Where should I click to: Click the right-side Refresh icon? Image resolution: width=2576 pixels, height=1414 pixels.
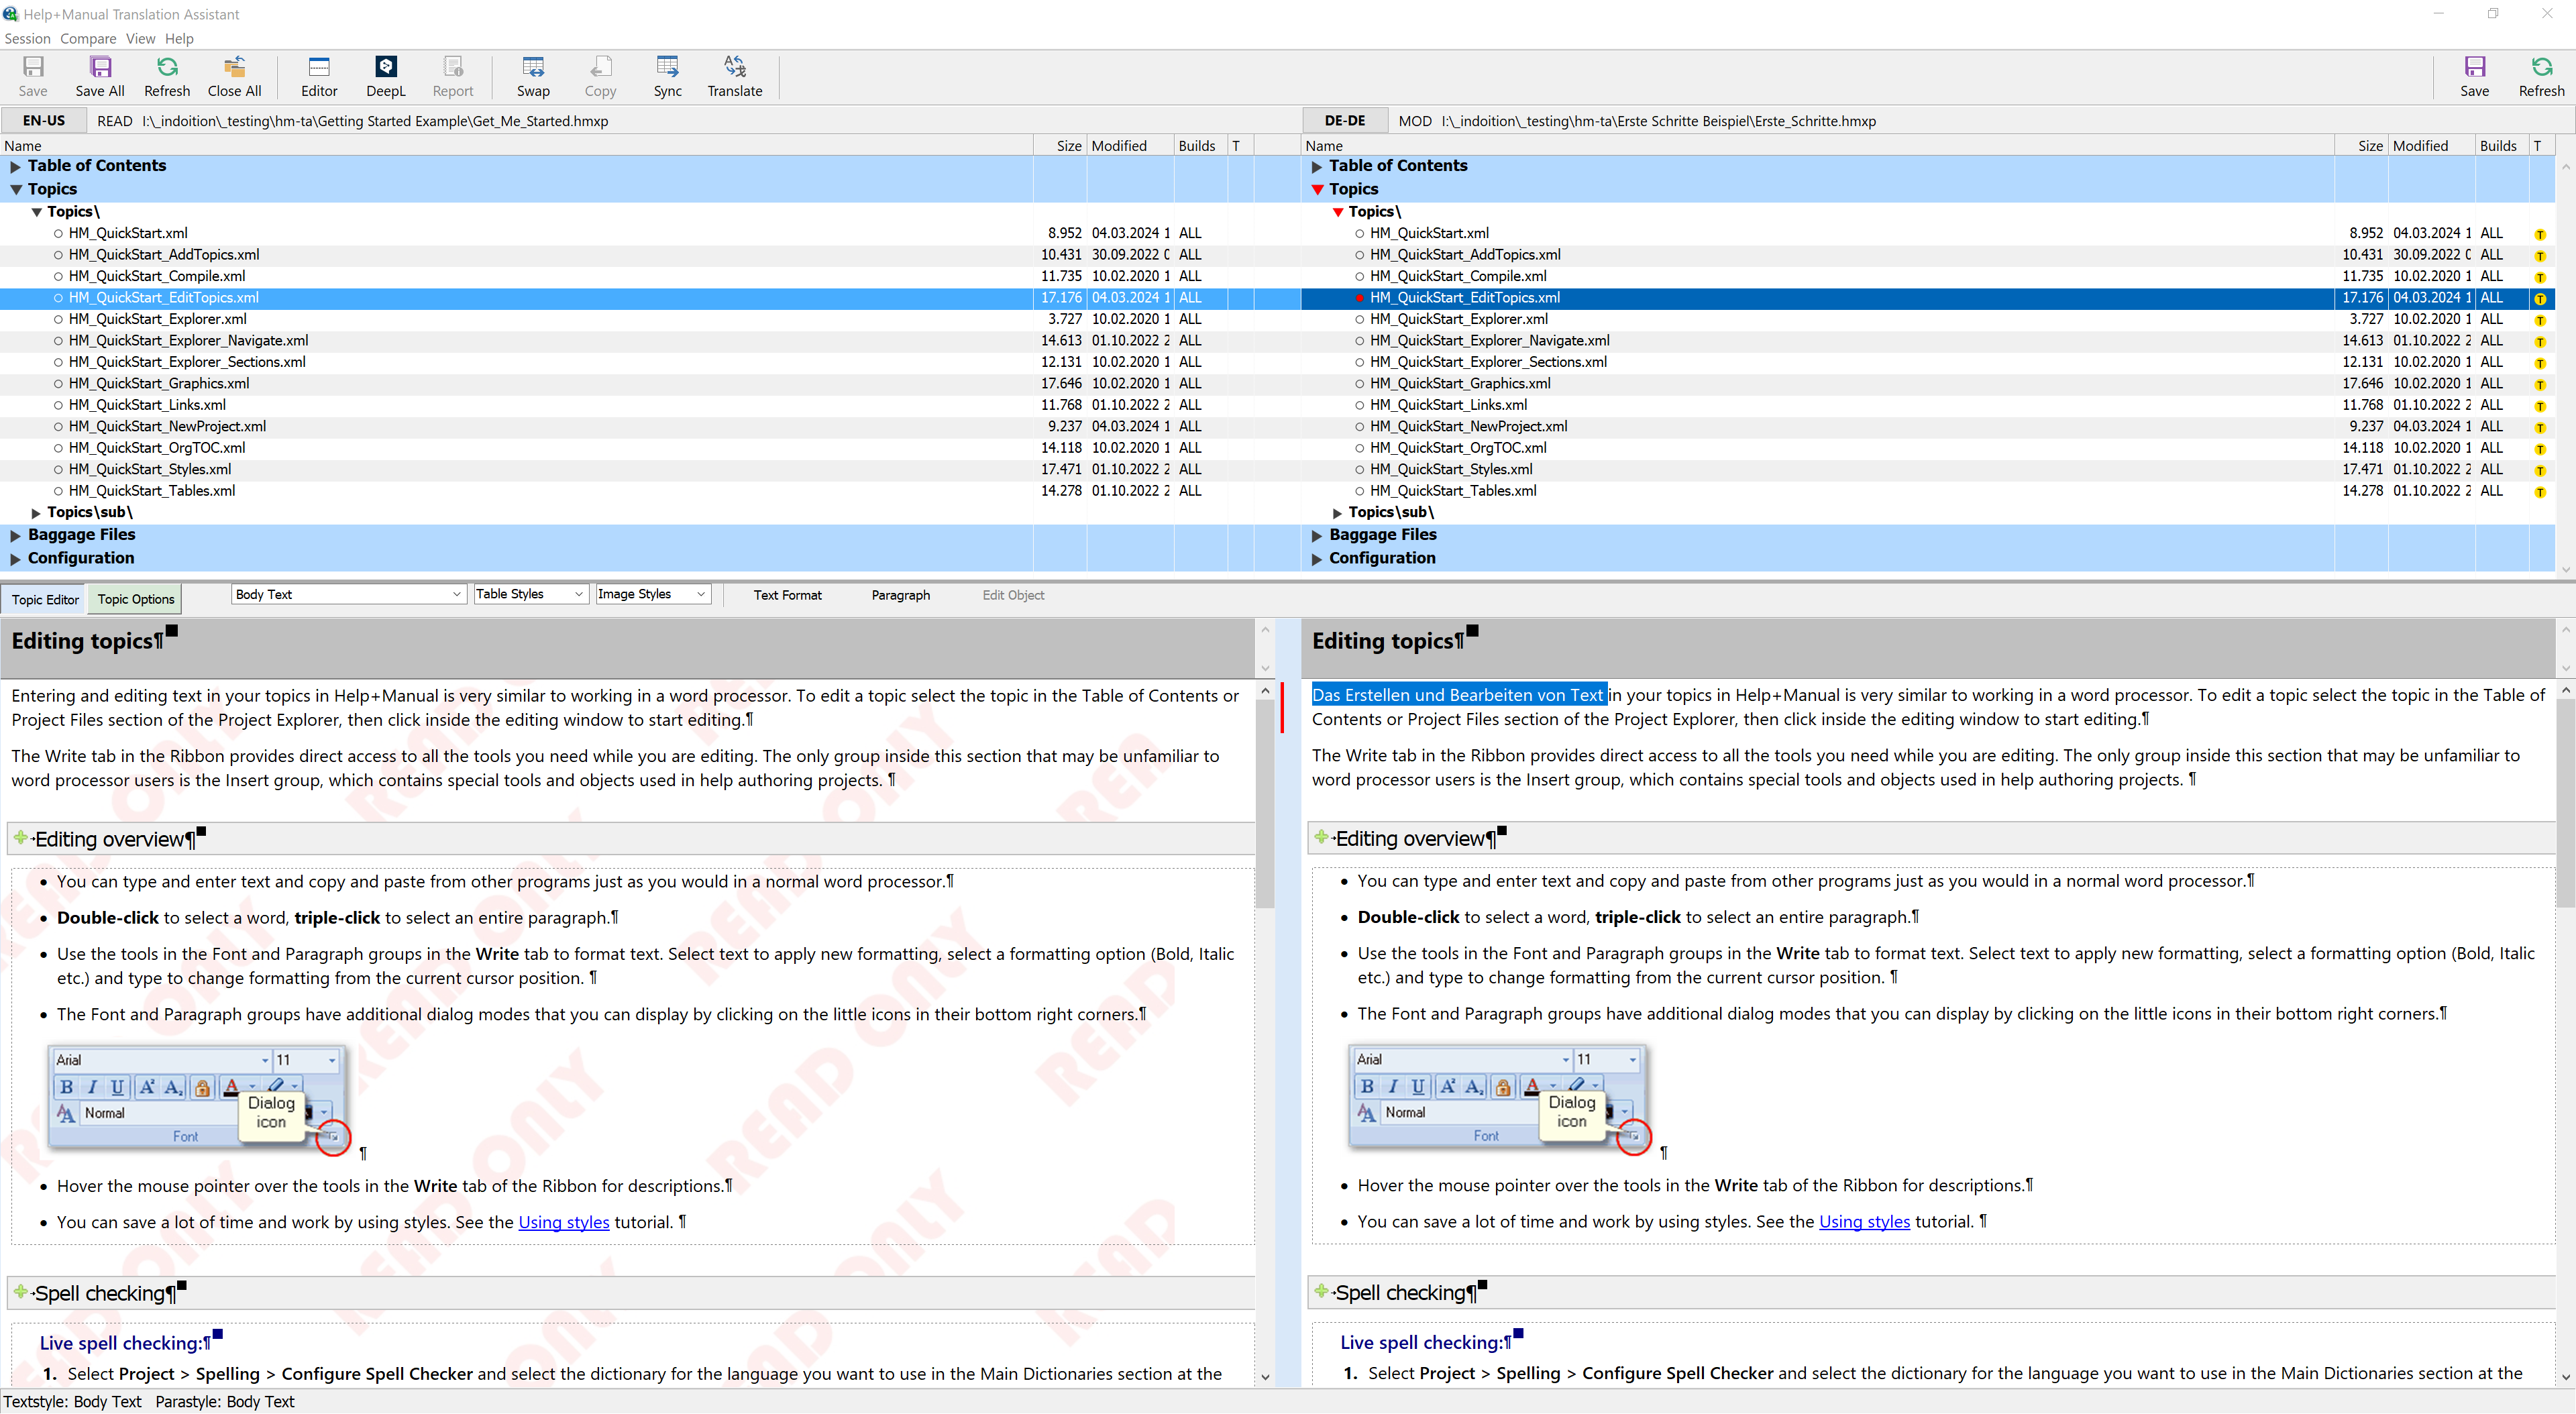tap(2541, 76)
